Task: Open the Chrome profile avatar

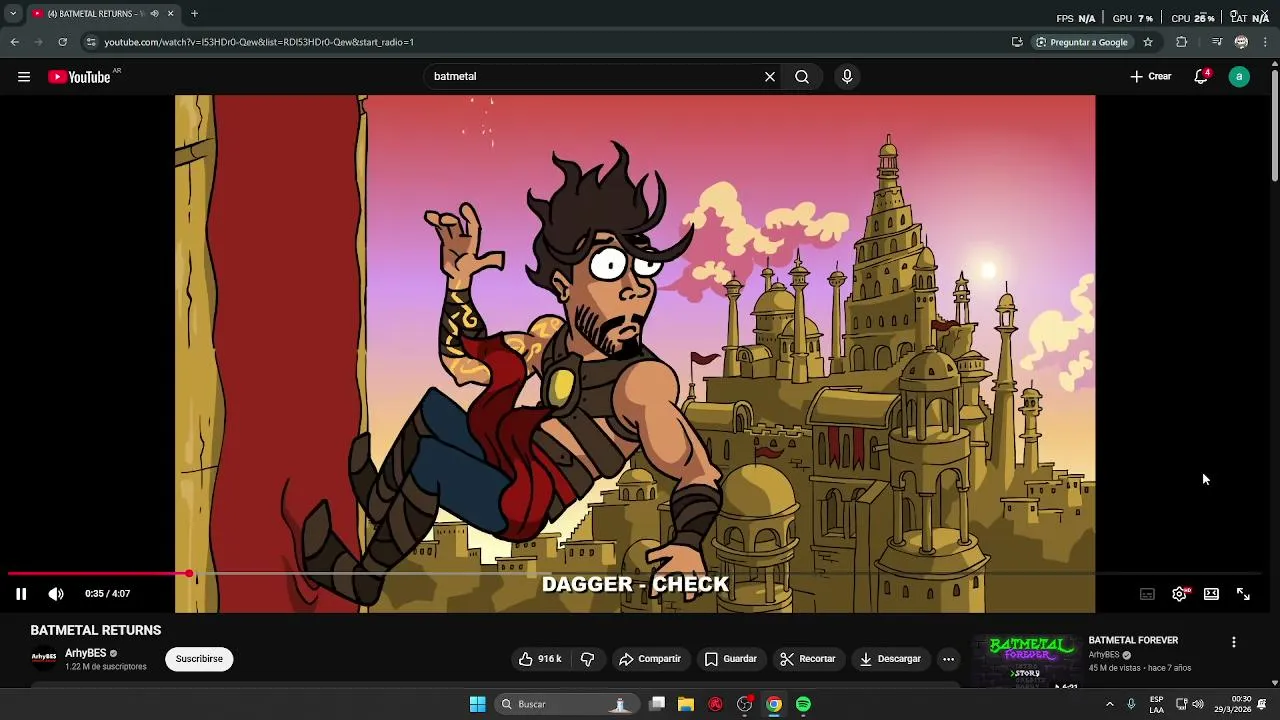Action: 1241,42
